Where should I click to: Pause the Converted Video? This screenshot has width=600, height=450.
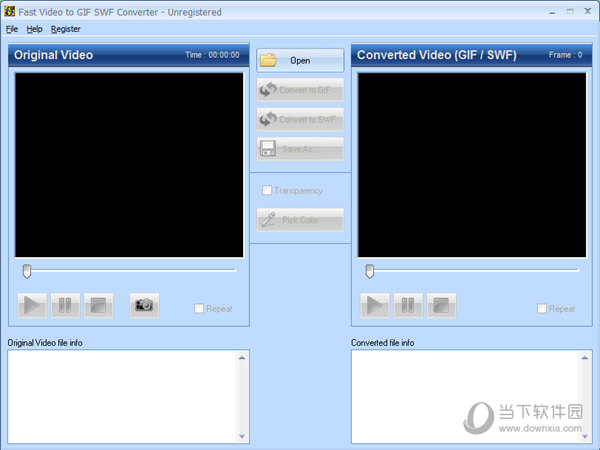tap(408, 305)
